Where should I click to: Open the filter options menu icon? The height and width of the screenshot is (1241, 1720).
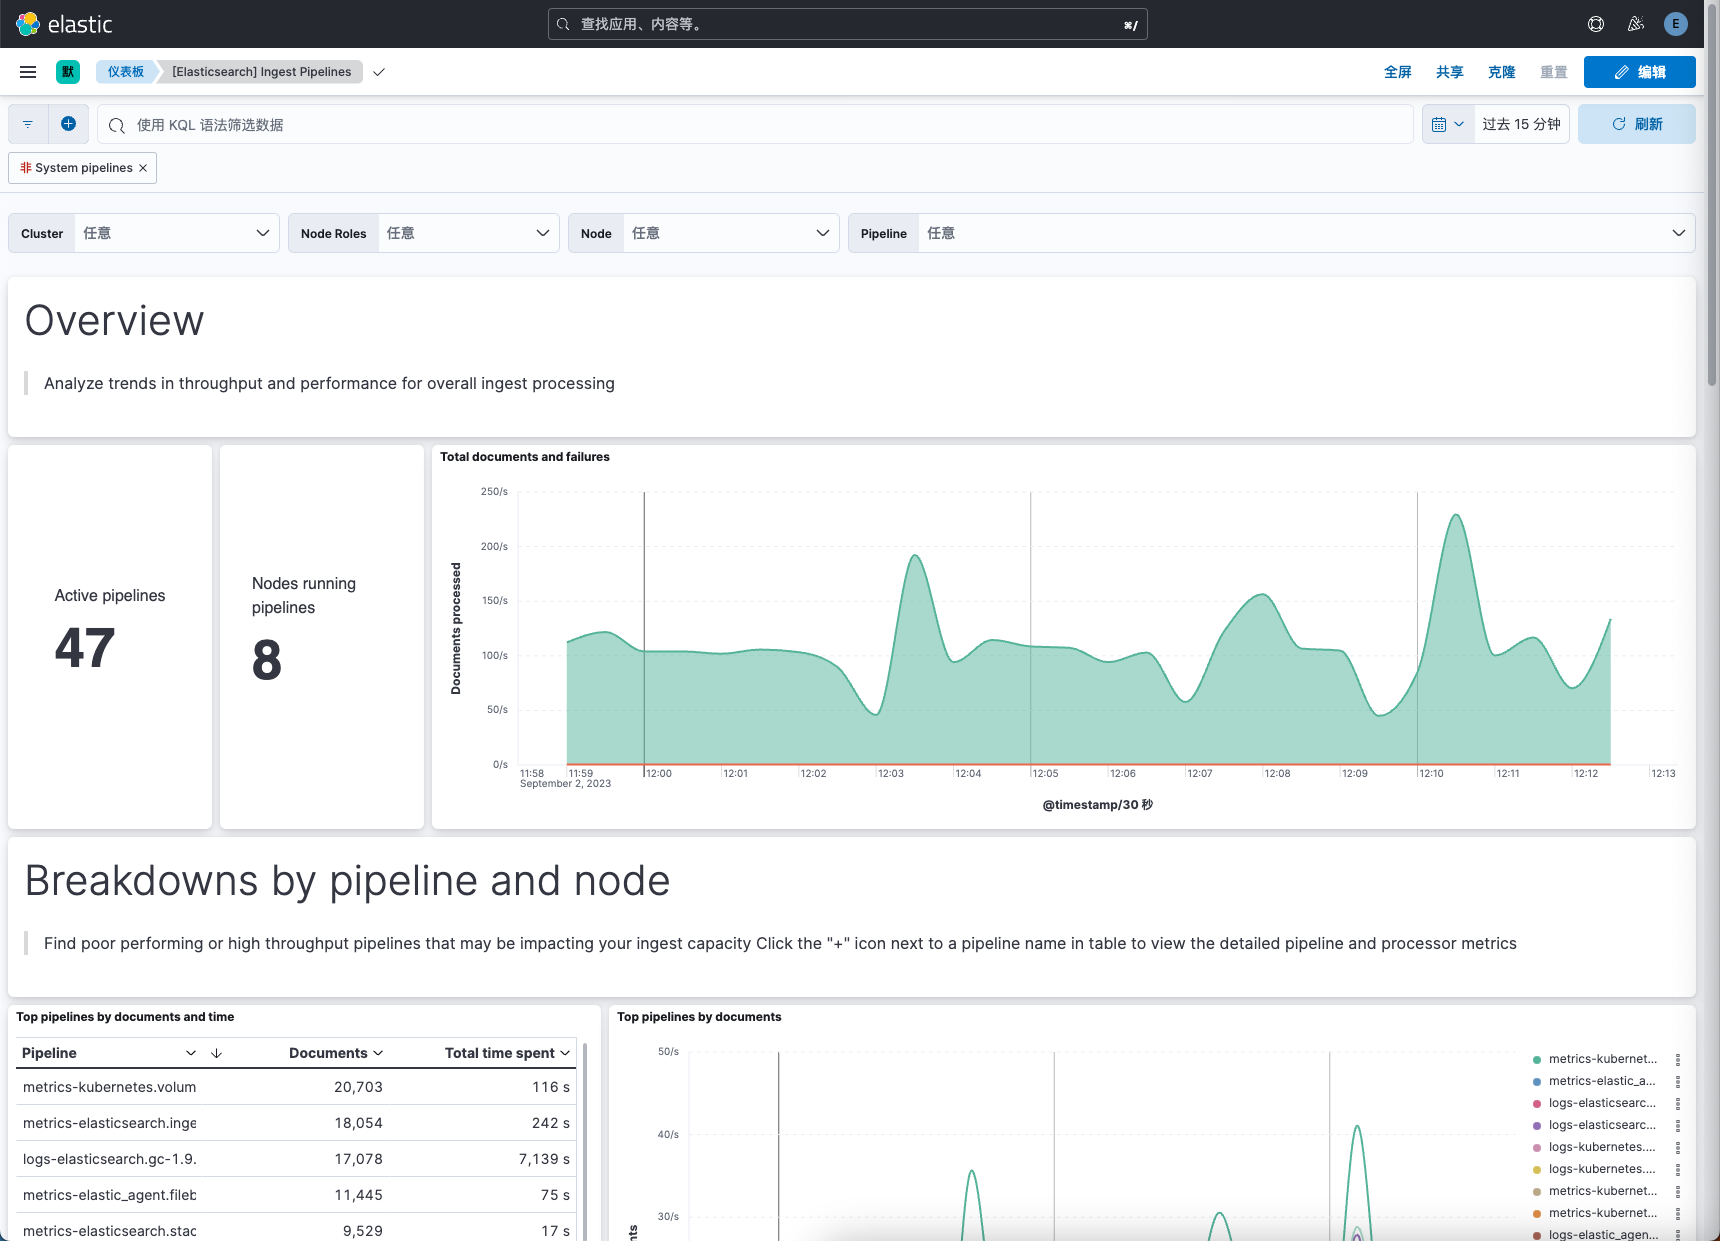tap(28, 124)
